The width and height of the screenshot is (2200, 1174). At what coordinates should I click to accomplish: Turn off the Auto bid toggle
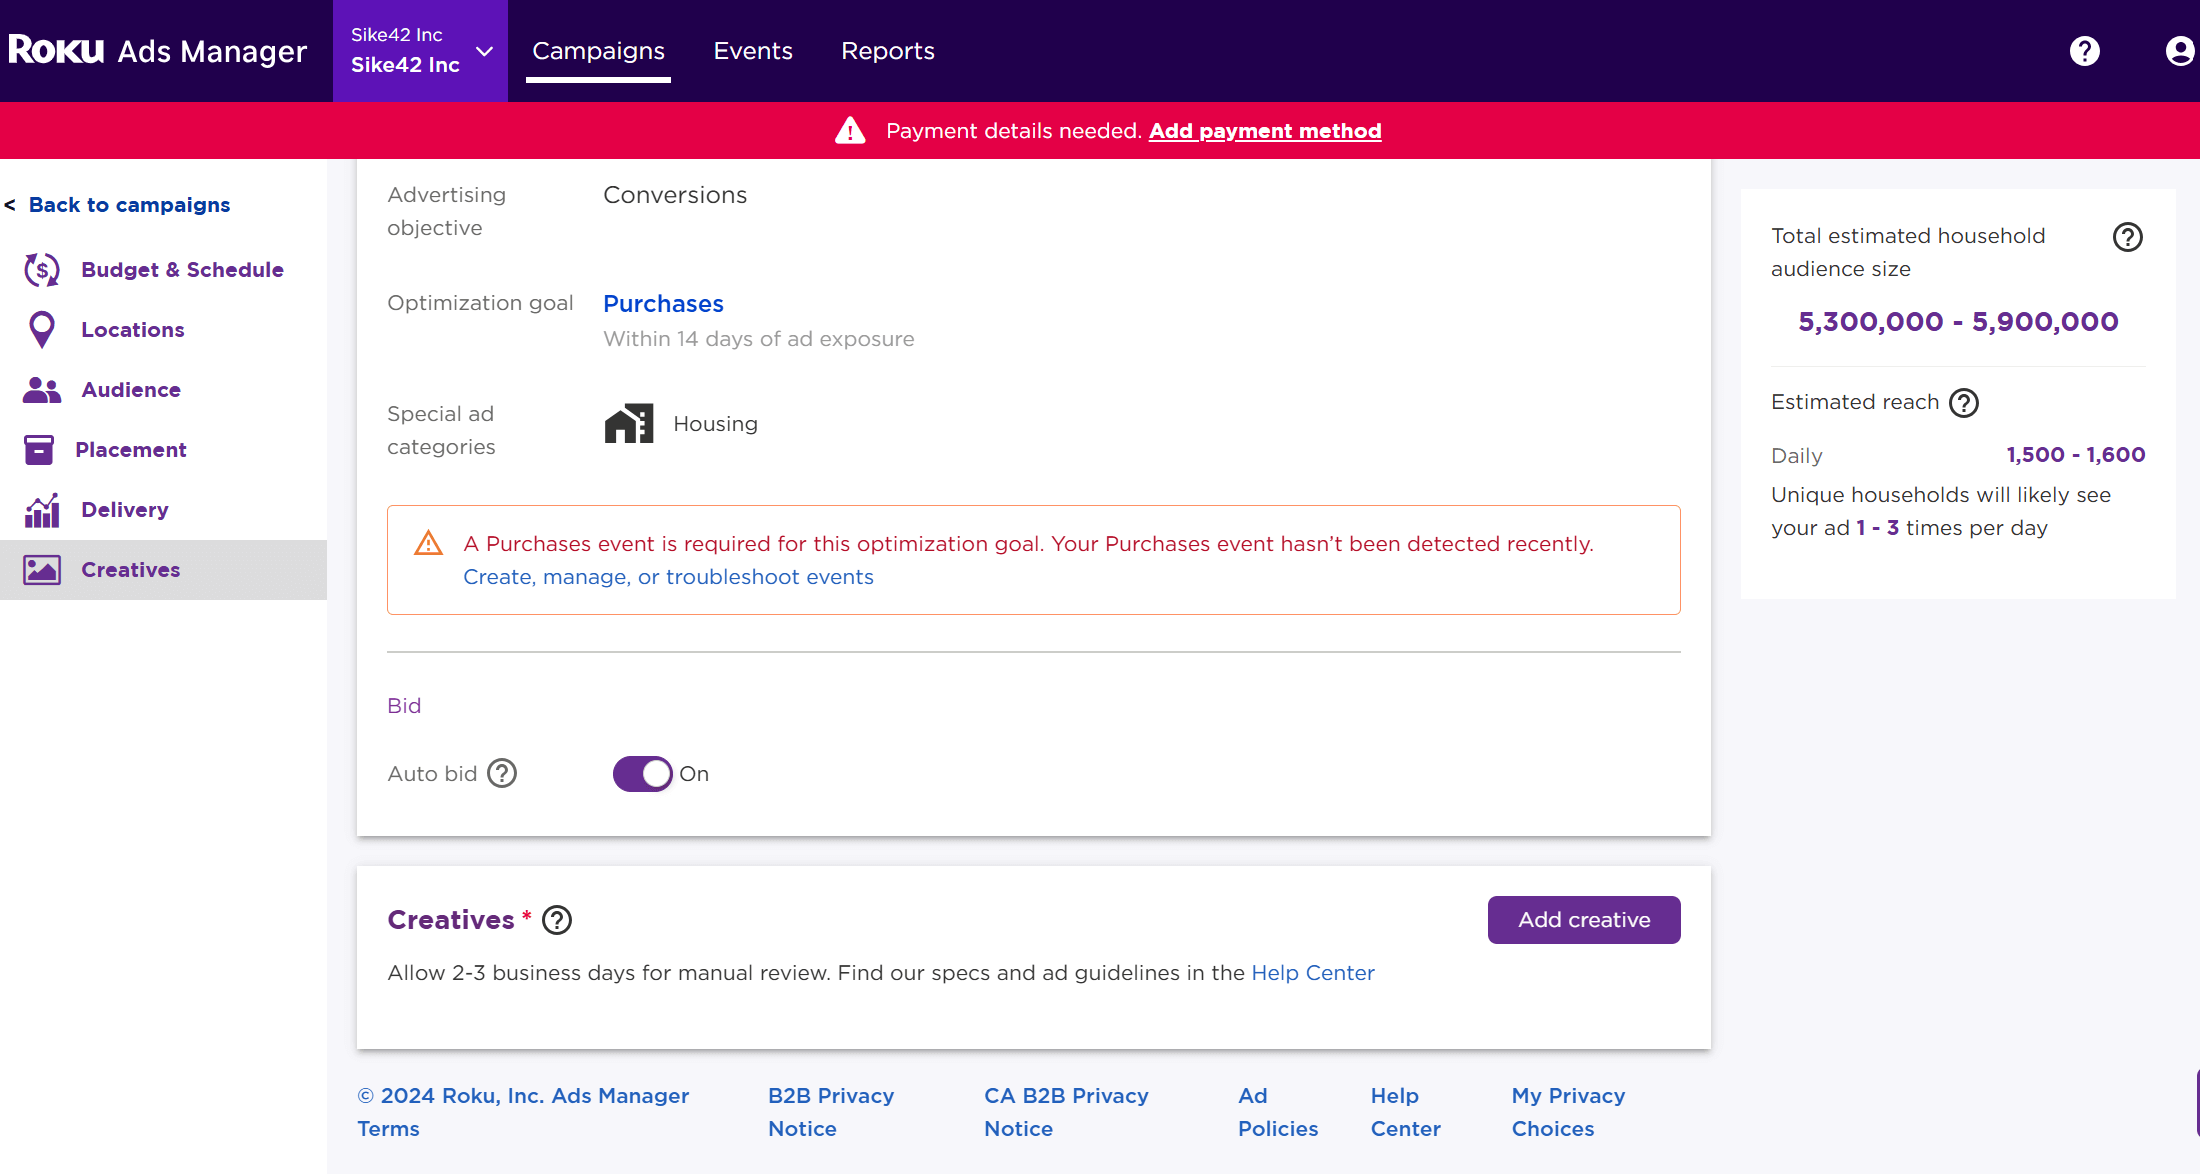[x=642, y=774]
